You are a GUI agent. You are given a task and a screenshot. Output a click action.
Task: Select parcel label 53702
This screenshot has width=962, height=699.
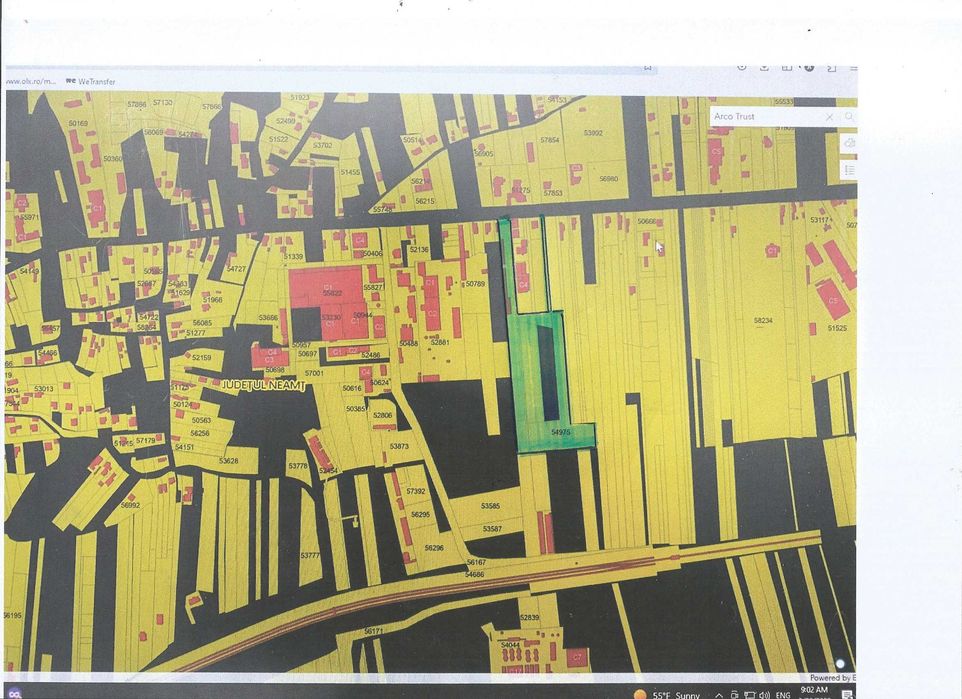pyautogui.click(x=322, y=145)
